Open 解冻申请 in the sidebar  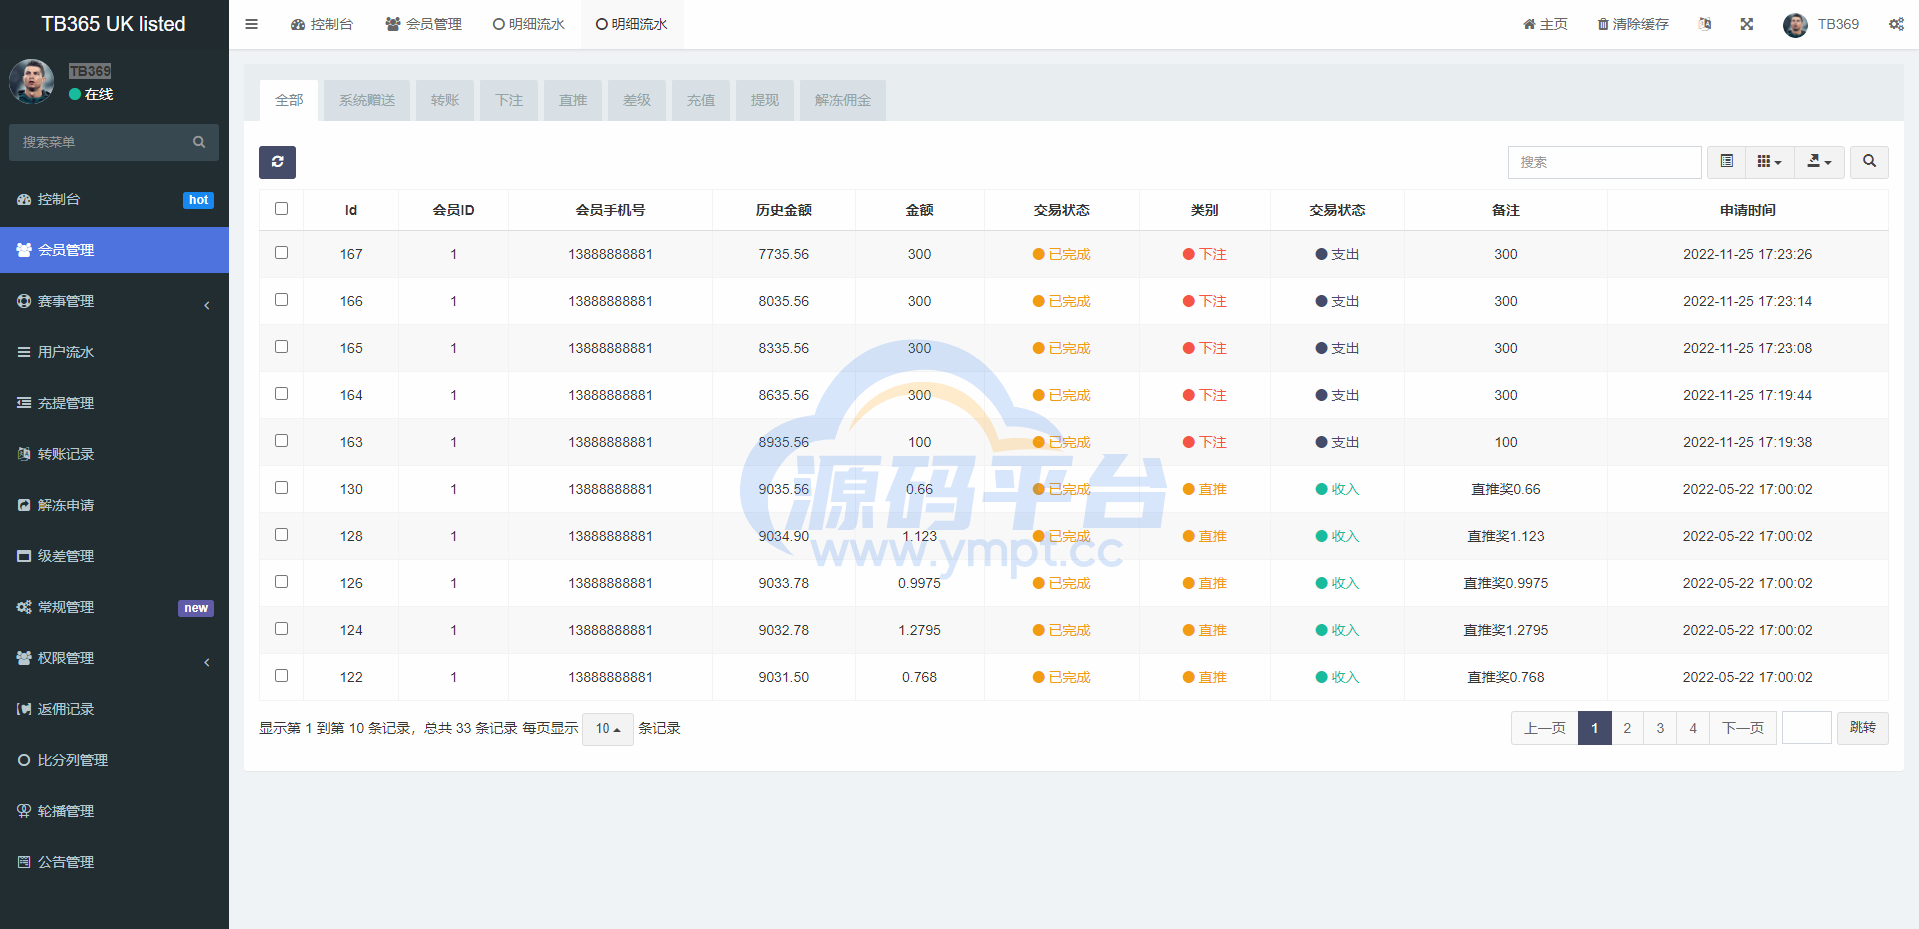pos(114,505)
